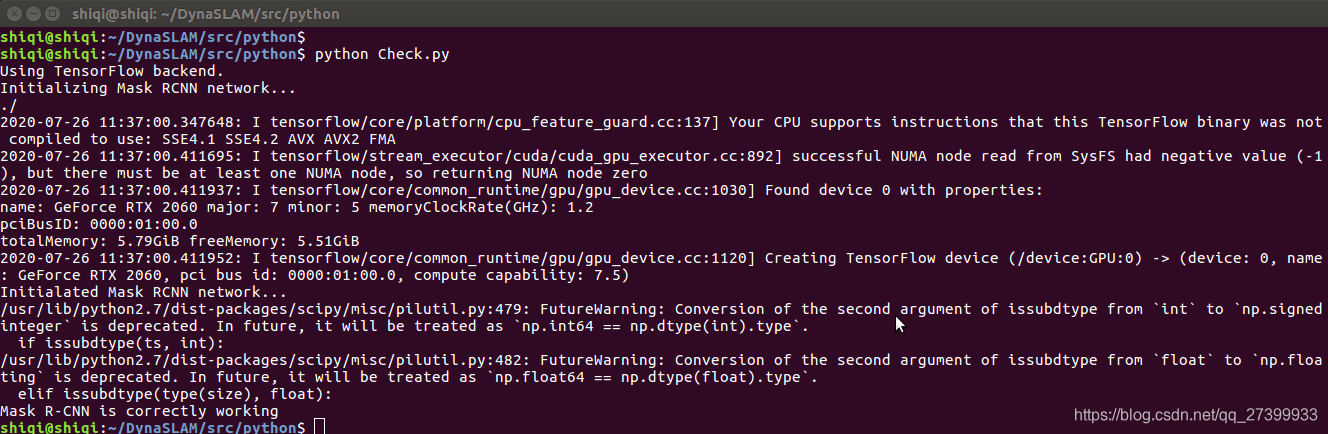Click the "./" output line
The image size is (1328, 434).
[9, 105]
